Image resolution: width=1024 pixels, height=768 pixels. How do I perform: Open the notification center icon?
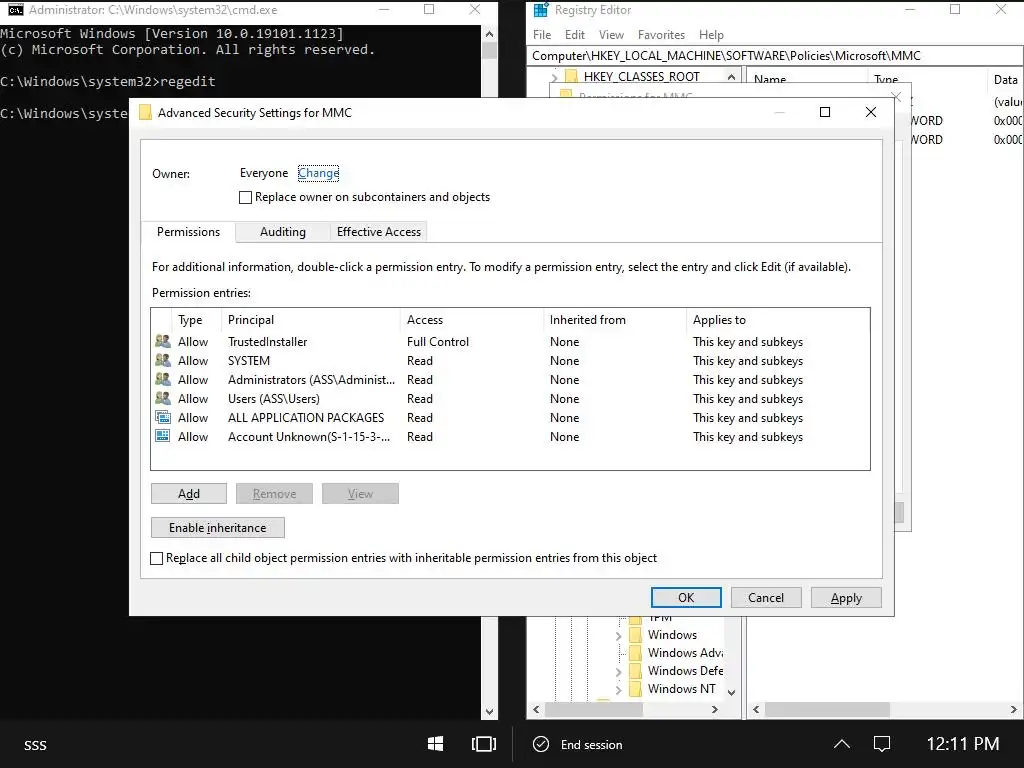coord(882,744)
